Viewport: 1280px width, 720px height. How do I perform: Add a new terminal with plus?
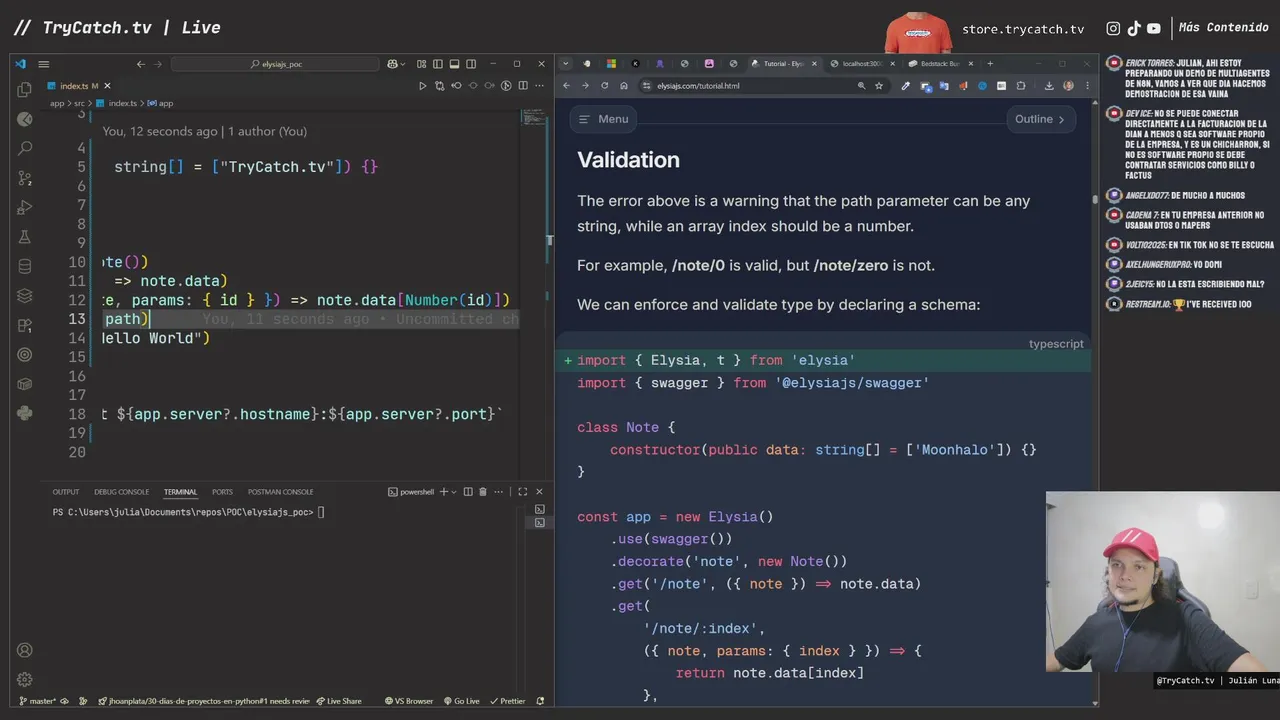(x=444, y=492)
